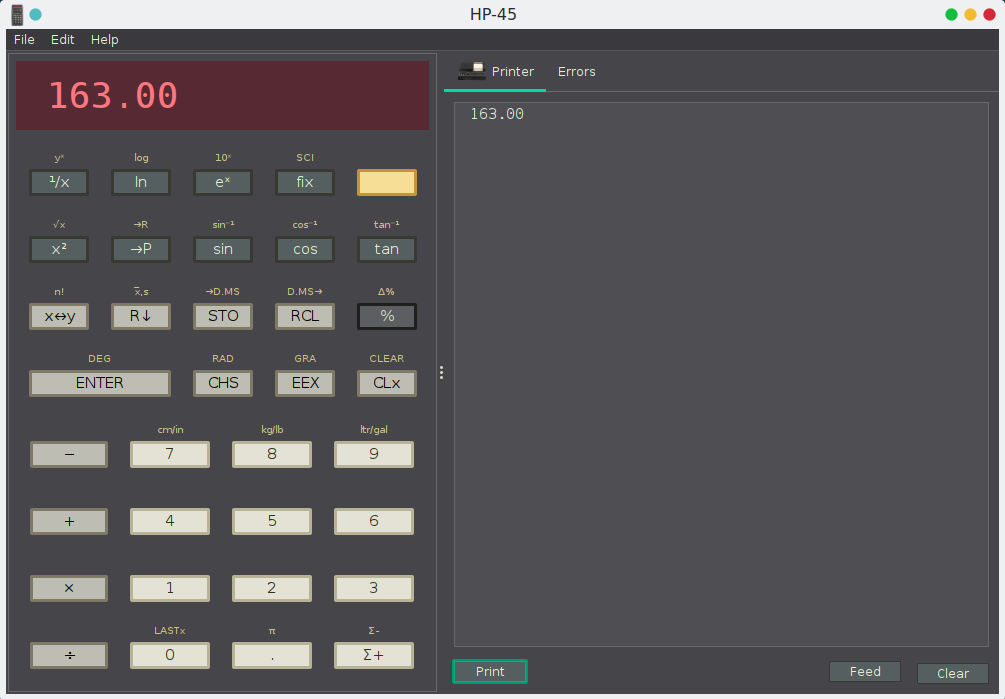1005x699 pixels.
Task: Click the minus (−) key
Action: click(x=69, y=454)
